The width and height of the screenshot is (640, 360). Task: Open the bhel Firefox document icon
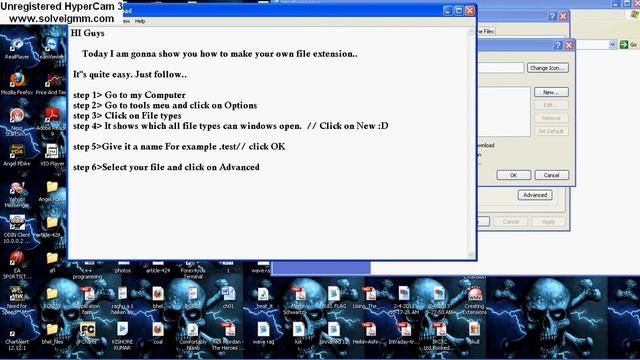click(x=158, y=294)
